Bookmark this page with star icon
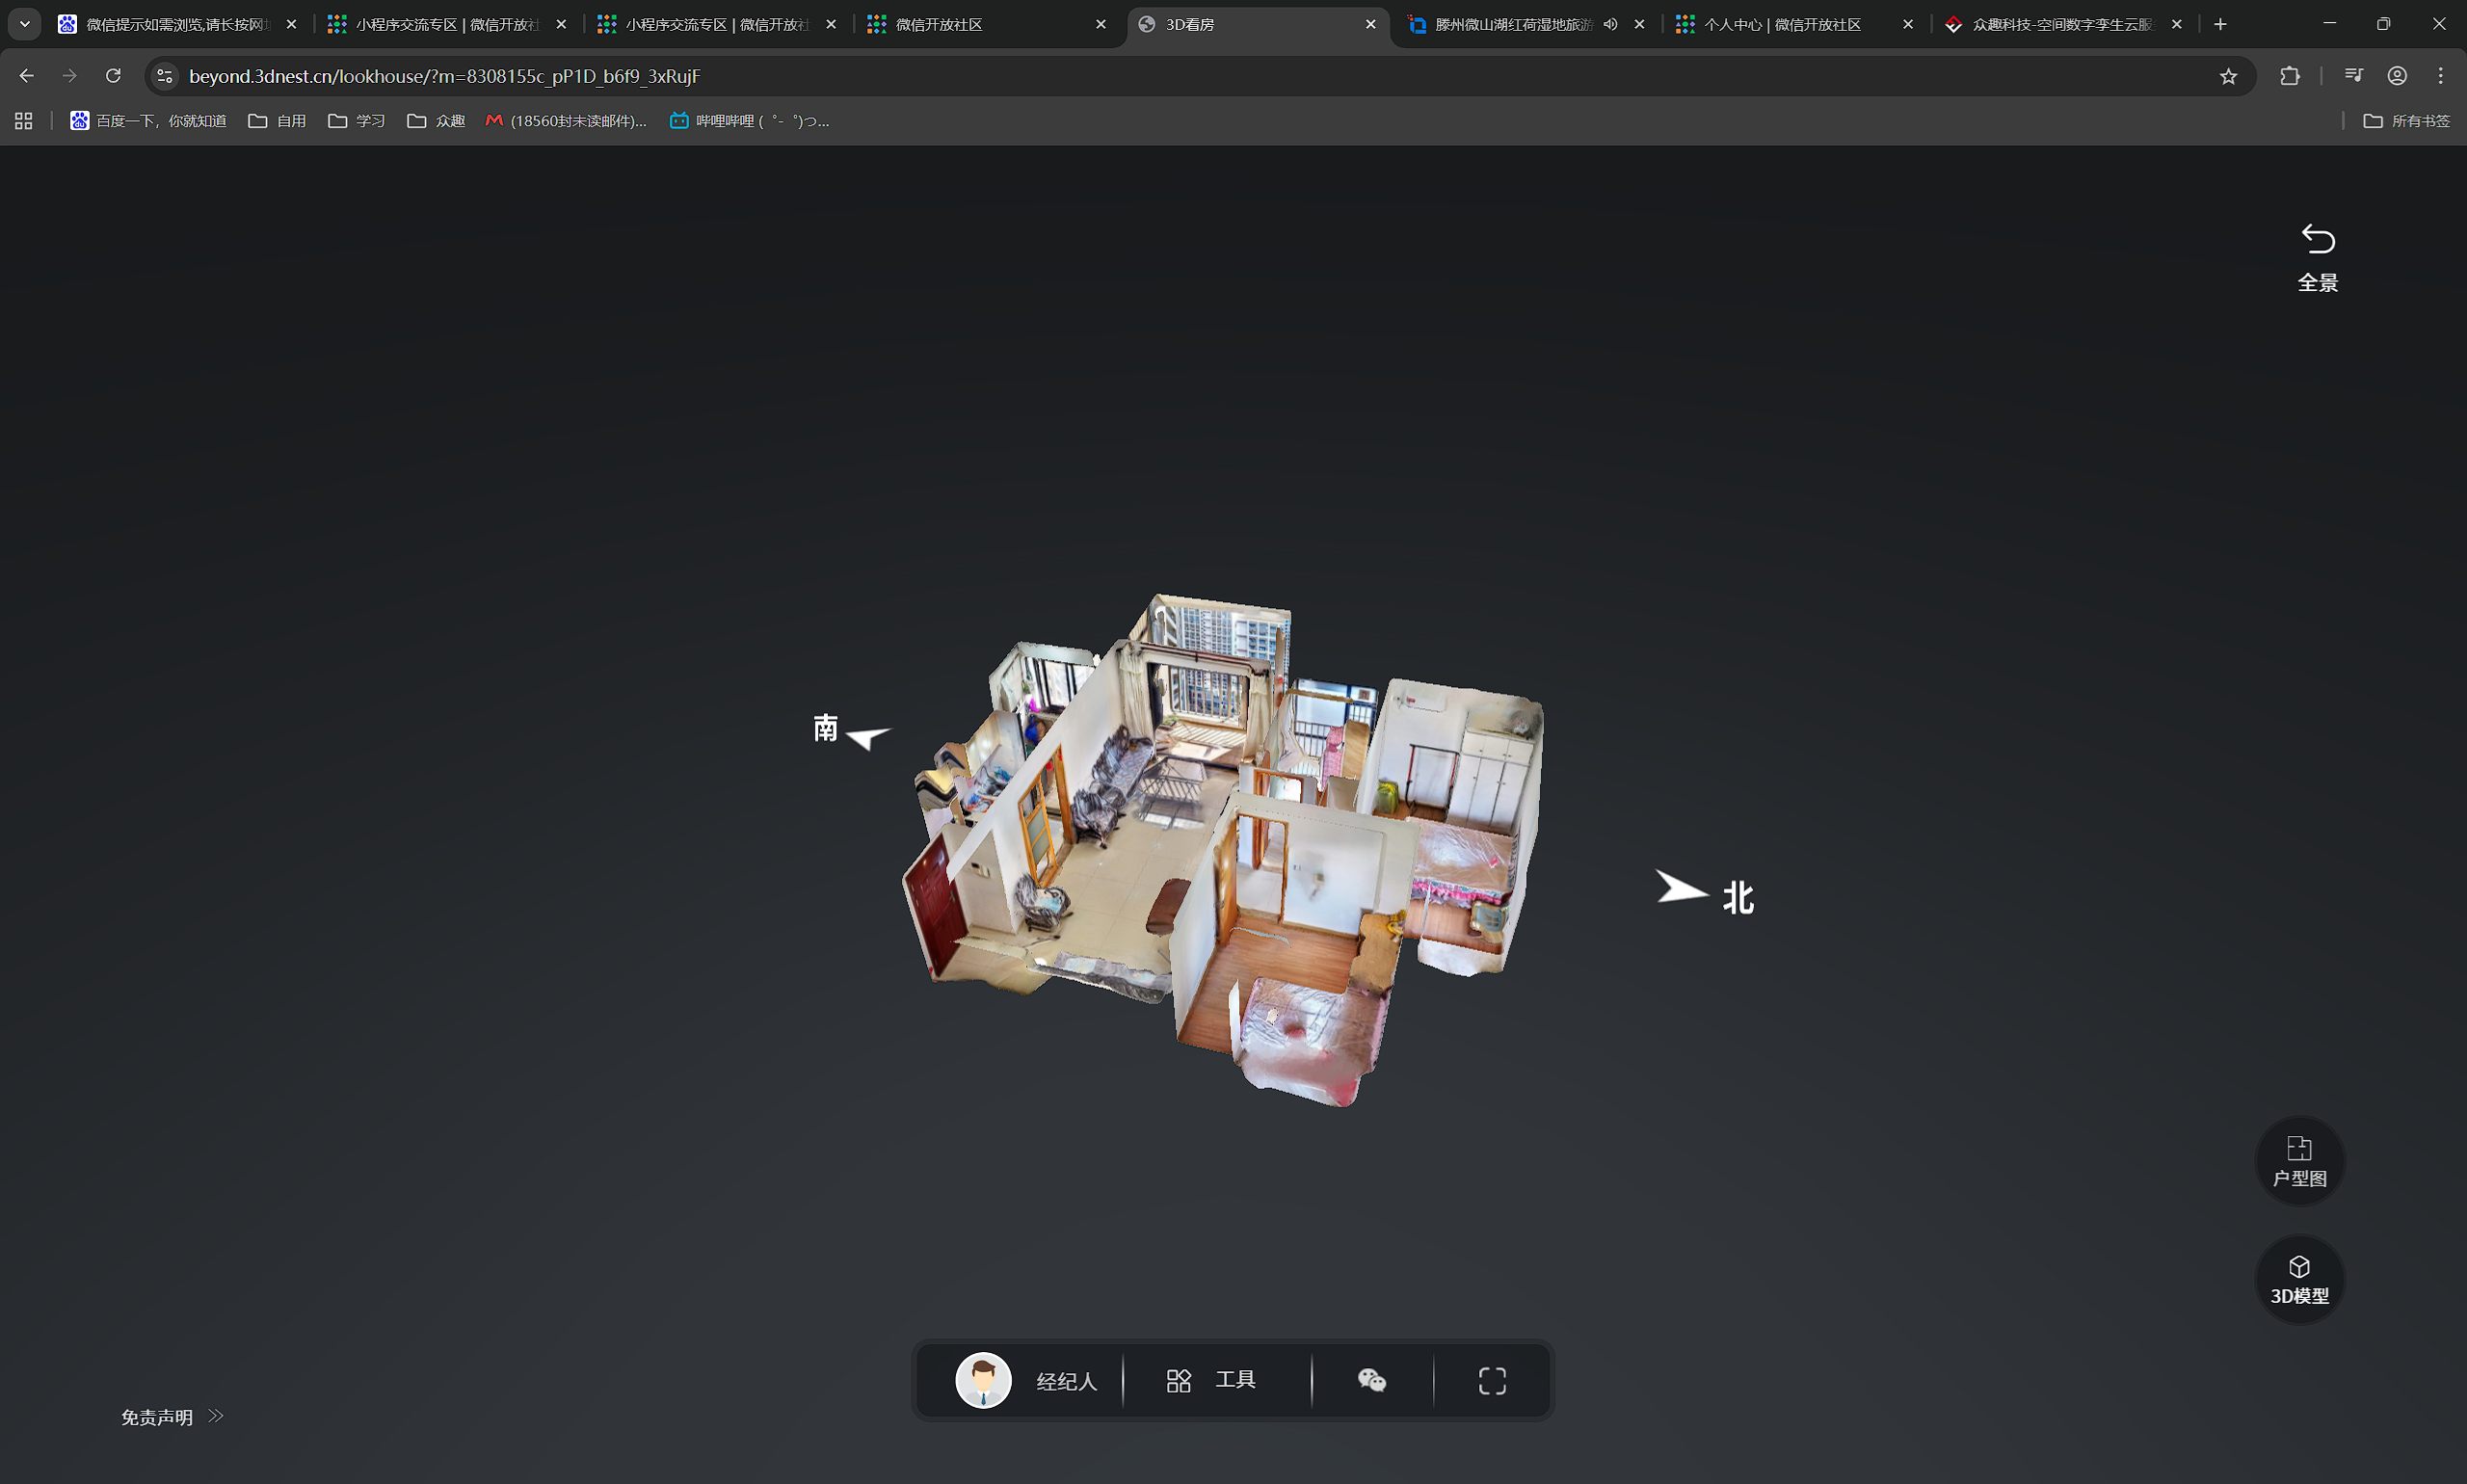 click(x=2228, y=76)
